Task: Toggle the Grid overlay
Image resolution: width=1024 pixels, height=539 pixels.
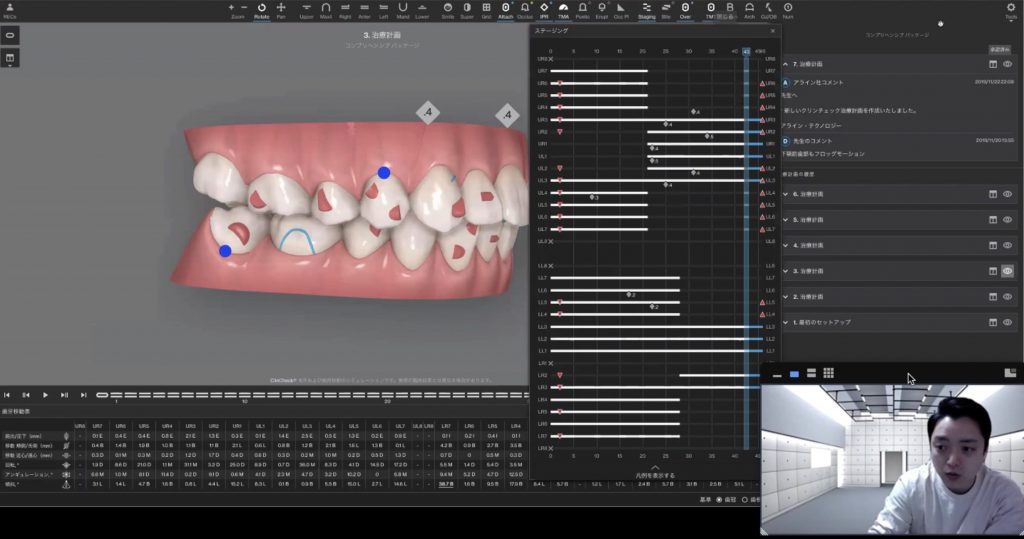Action: pyautogui.click(x=486, y=10)
